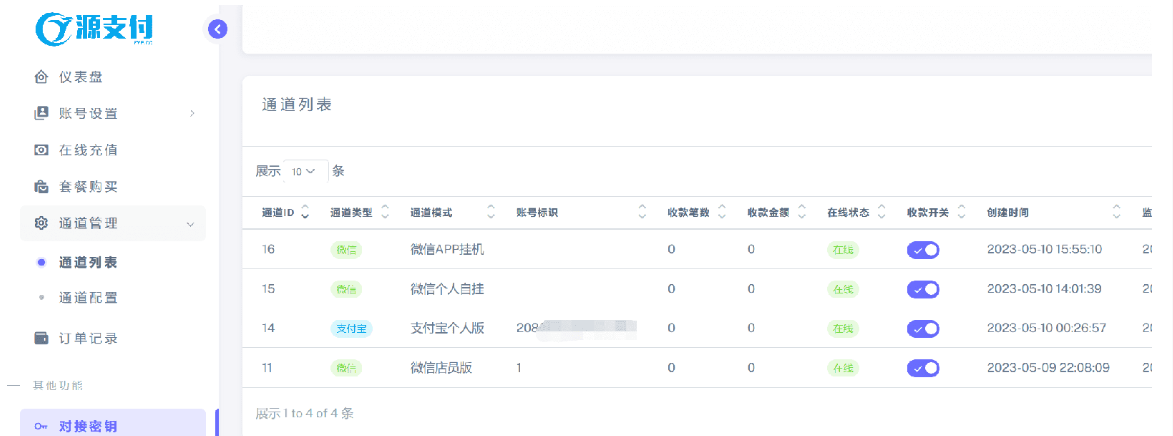Click the 对接密钥 key icon
Screen dimensions: 1173x436
42,427
